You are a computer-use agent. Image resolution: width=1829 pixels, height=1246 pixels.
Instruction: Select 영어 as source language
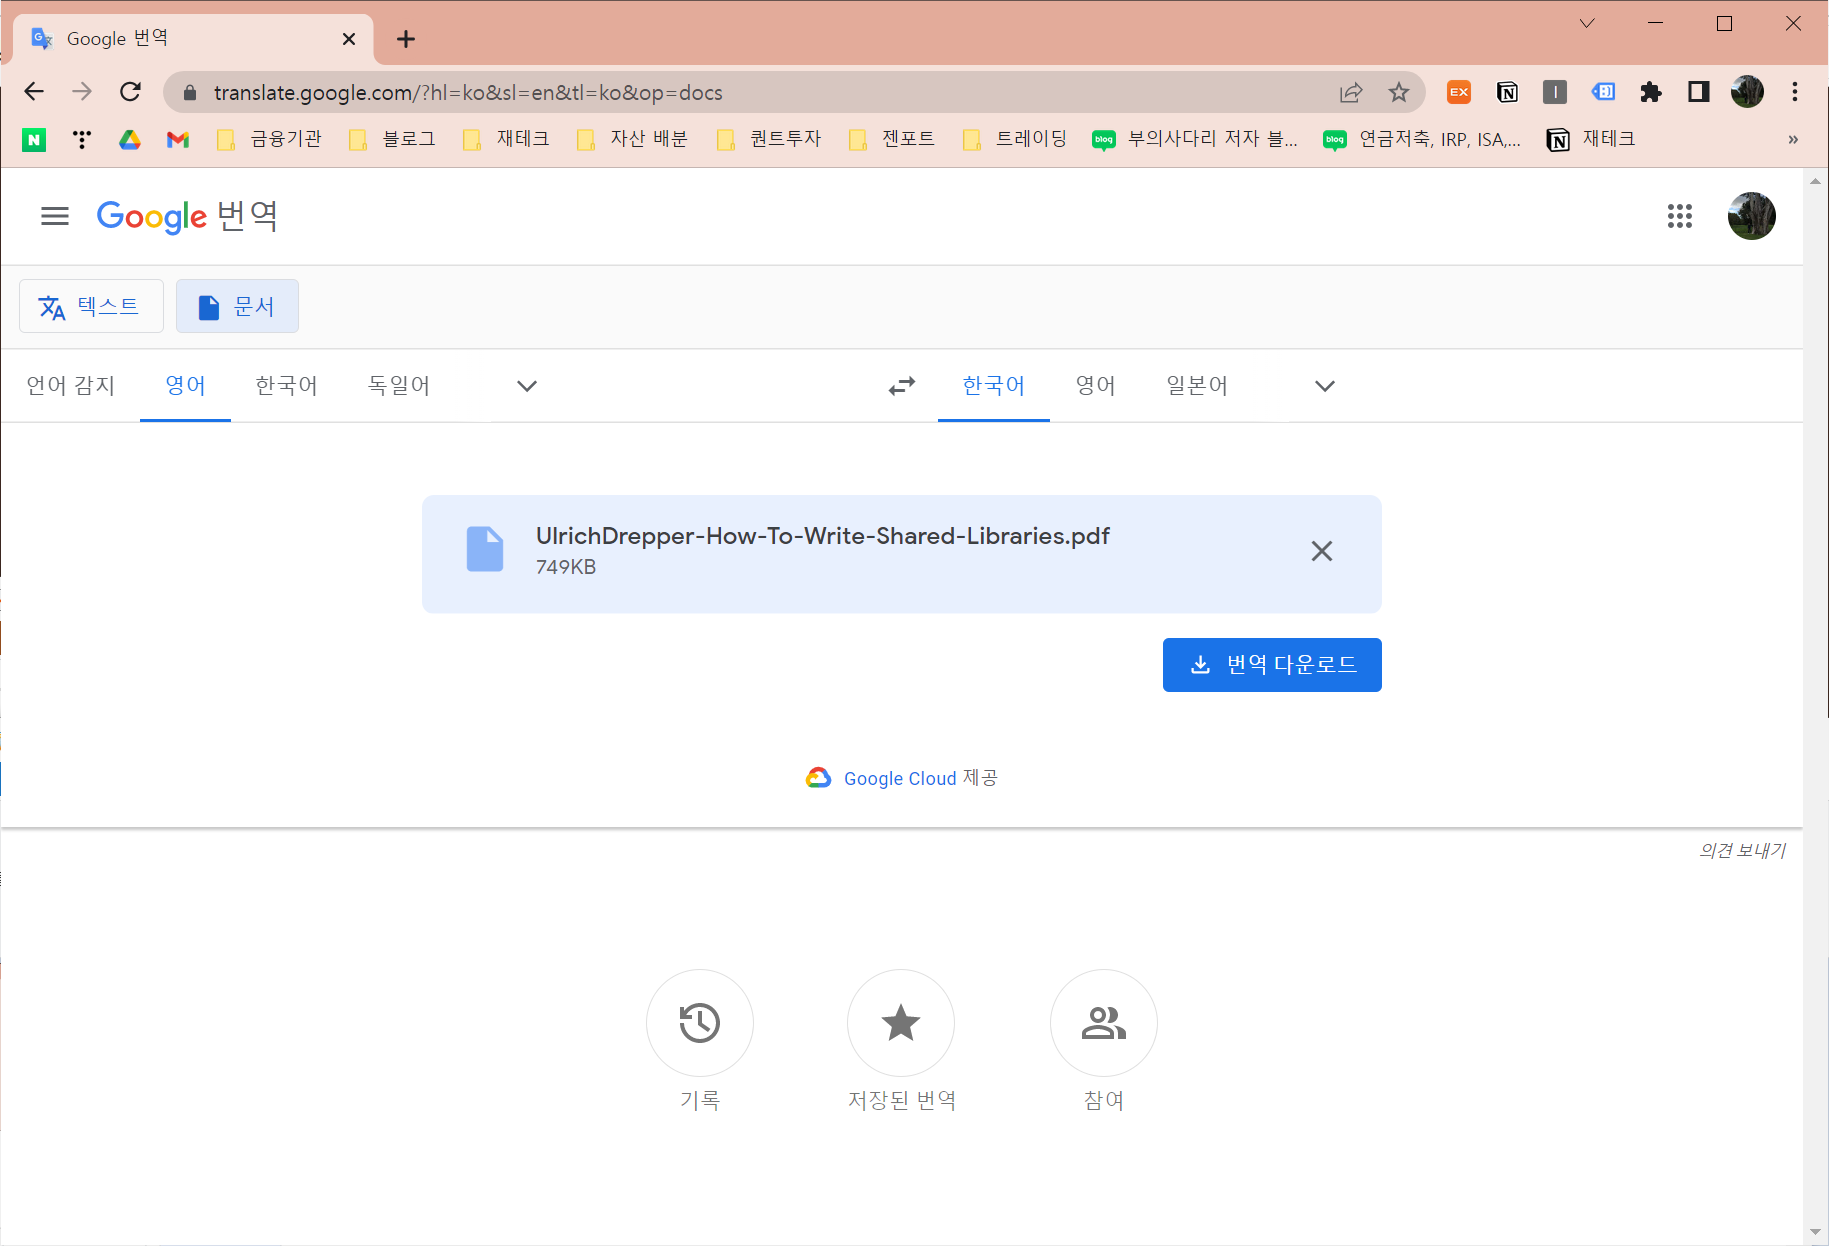coord(185,386)
